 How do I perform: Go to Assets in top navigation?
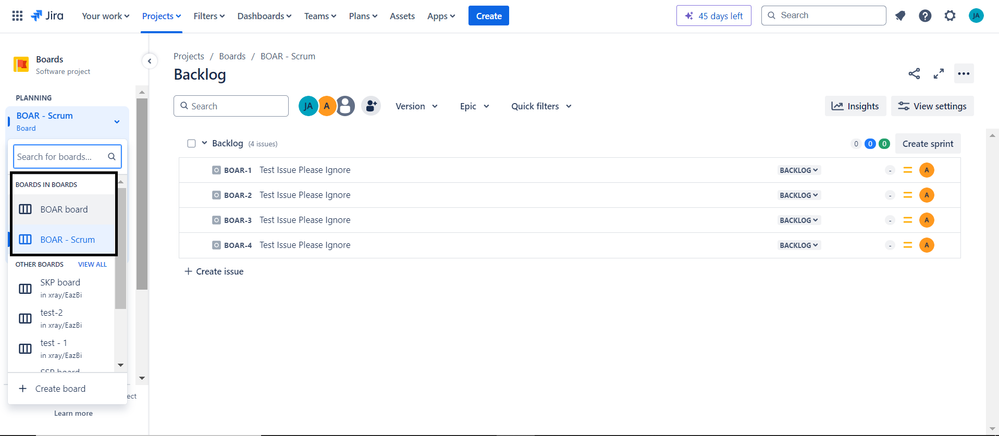pos(402,16)
